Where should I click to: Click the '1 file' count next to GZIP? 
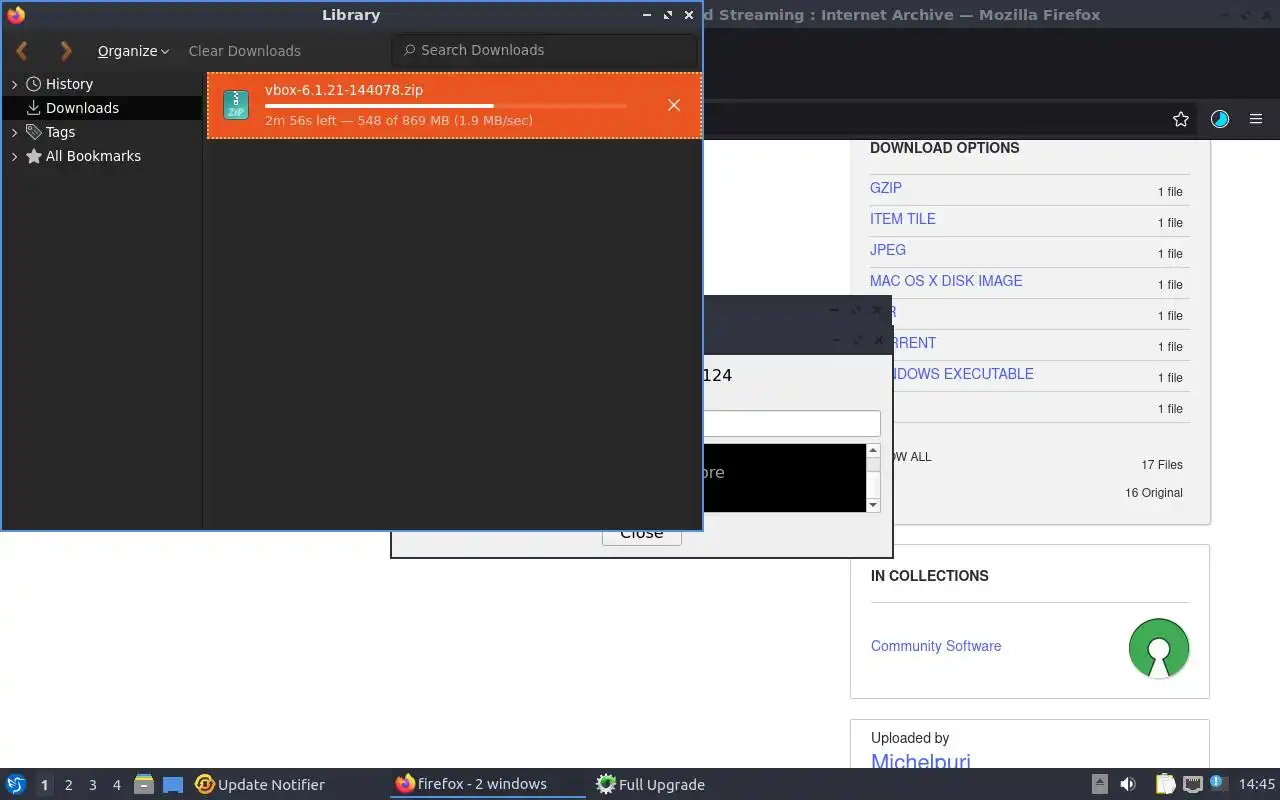[x=1170, y=192]
